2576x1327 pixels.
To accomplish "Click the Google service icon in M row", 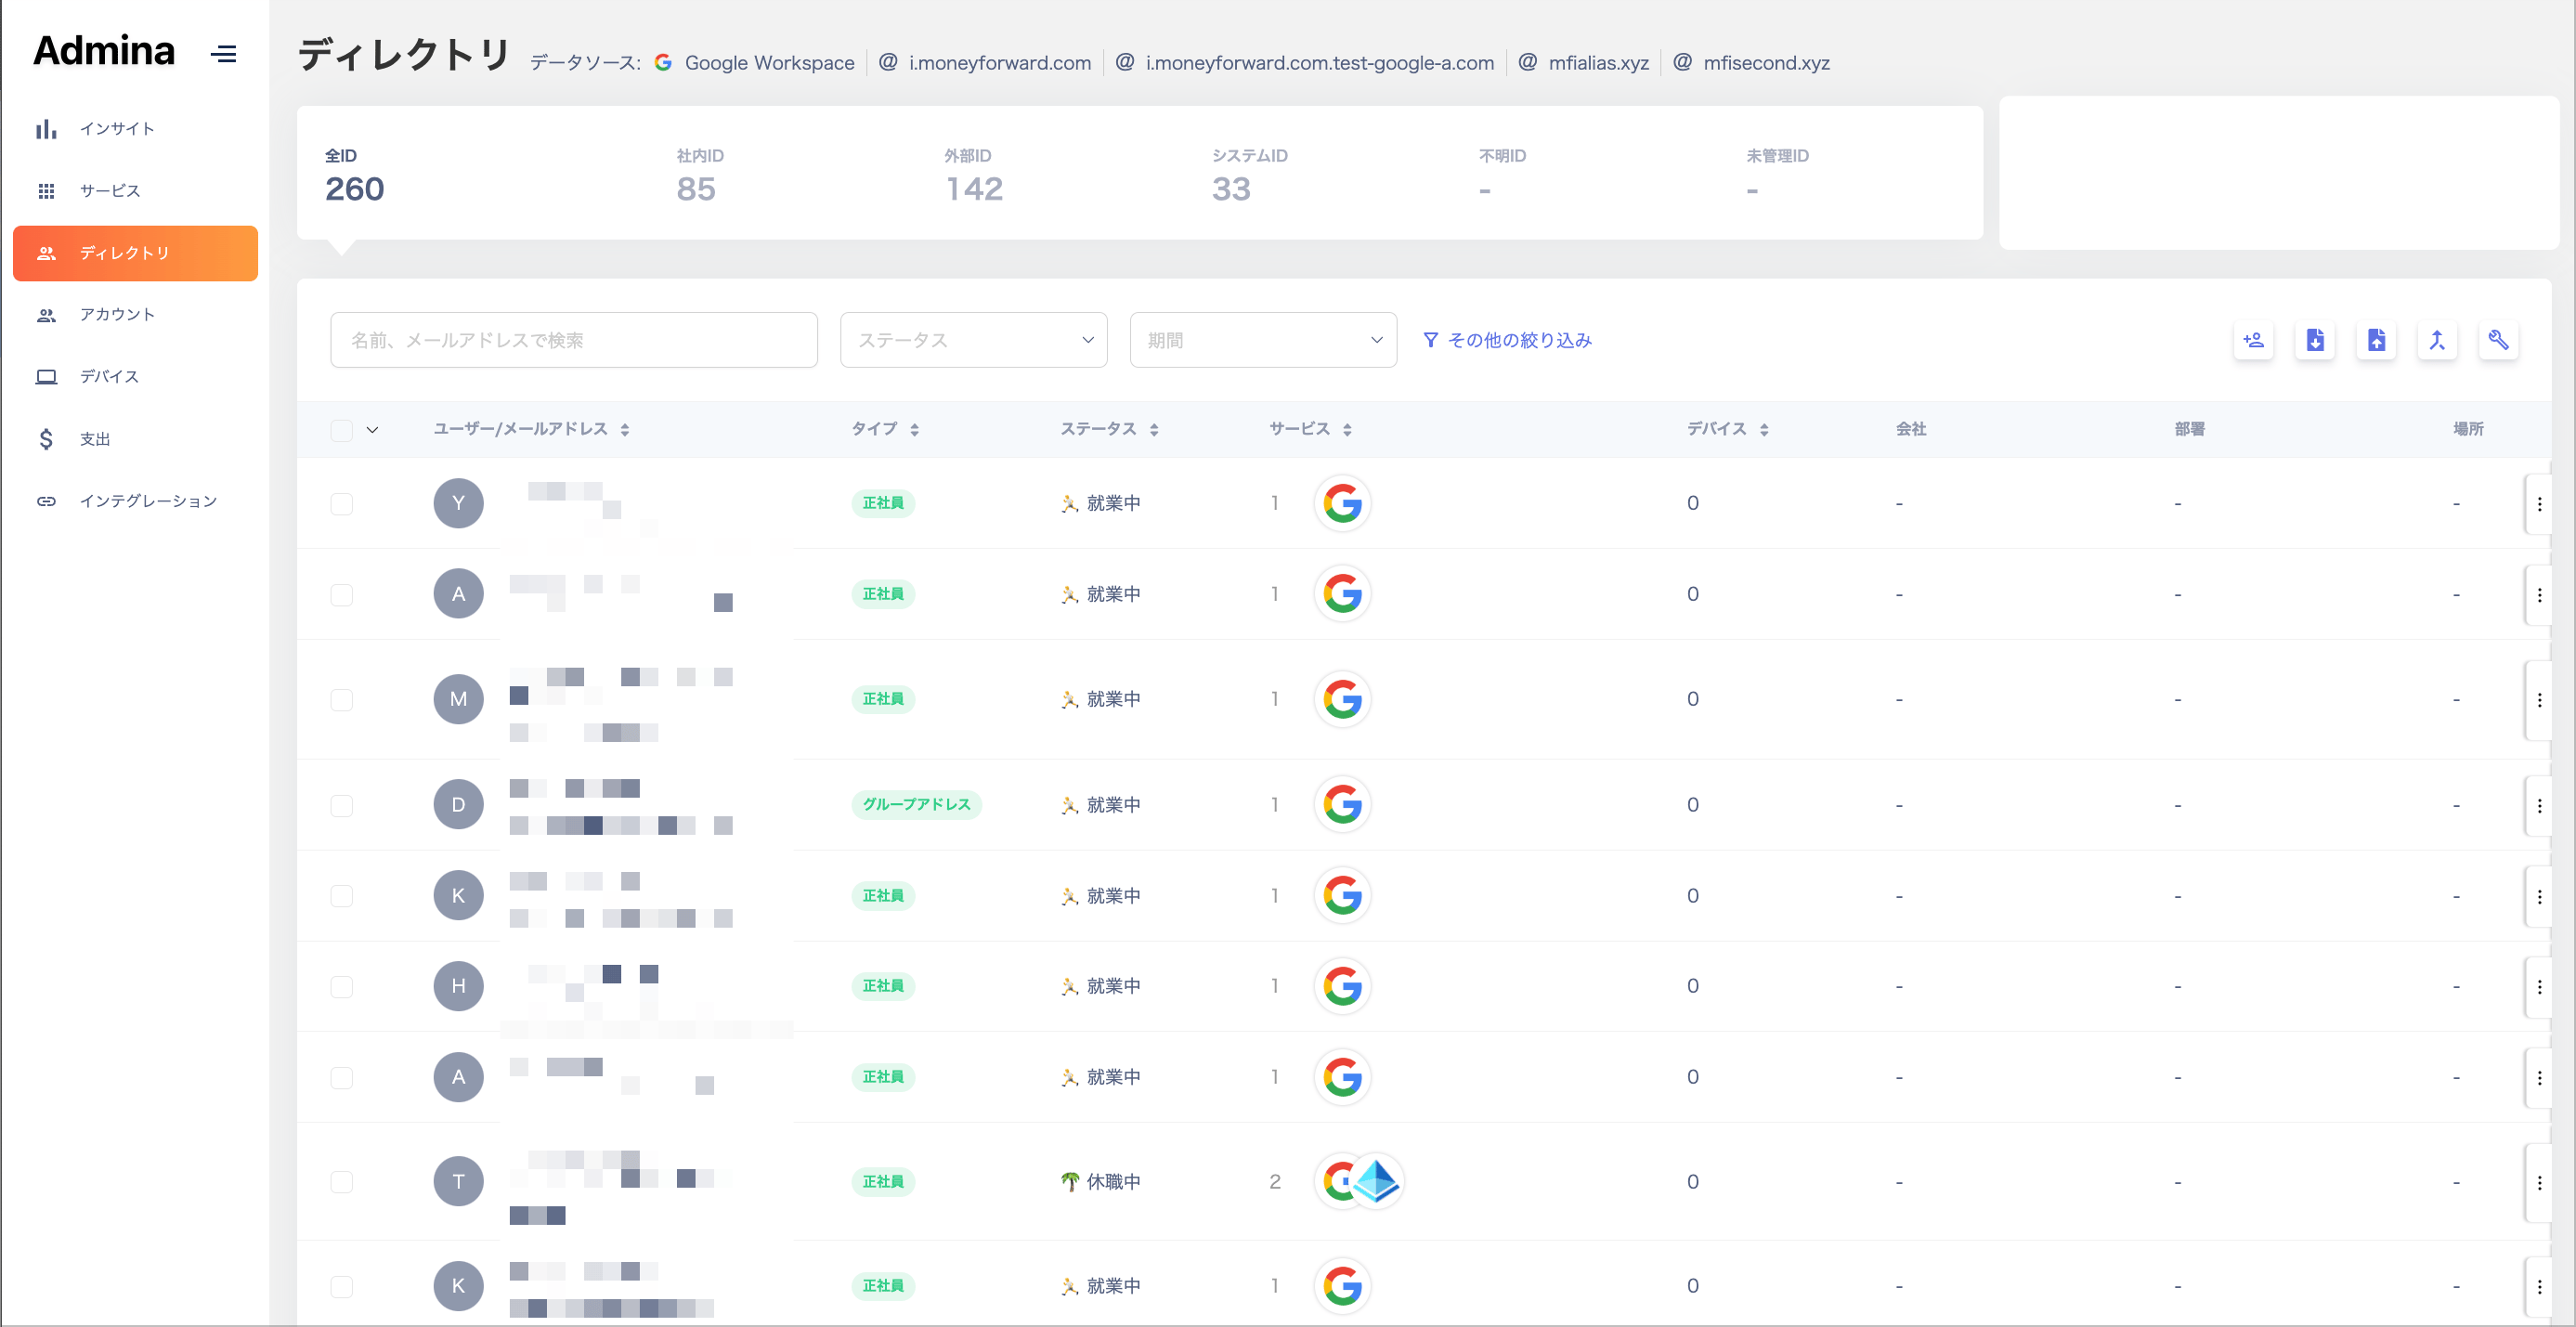I will pyautogui.click(x=1342, y=699).
